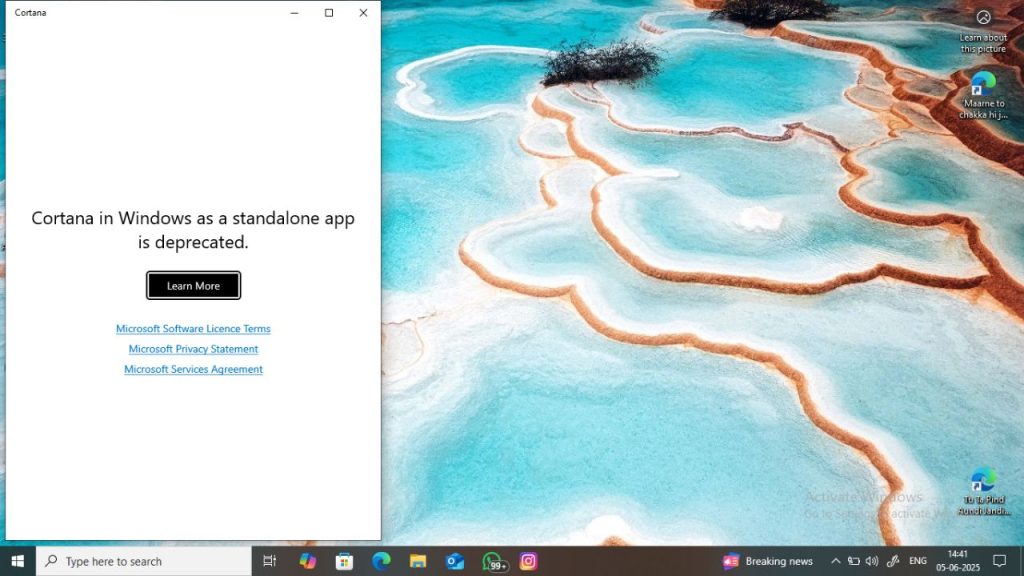Close the Cortana window
The image size is (1024, 576).
point(364,13)
